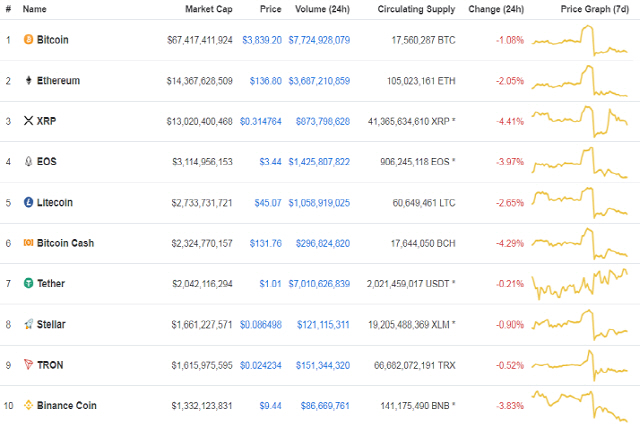Image resolution: width=640 pixels, height=425 pixels.
Task: Open the XRP coin page
Action: click(47, 121)
